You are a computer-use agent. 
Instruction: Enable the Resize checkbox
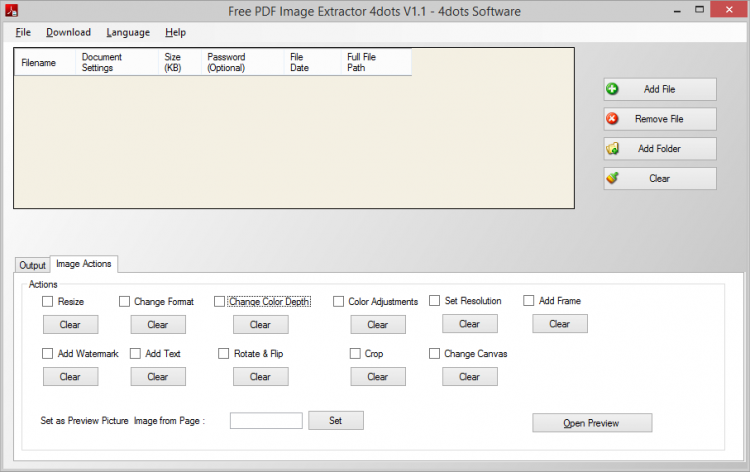[x=47, y=301]
